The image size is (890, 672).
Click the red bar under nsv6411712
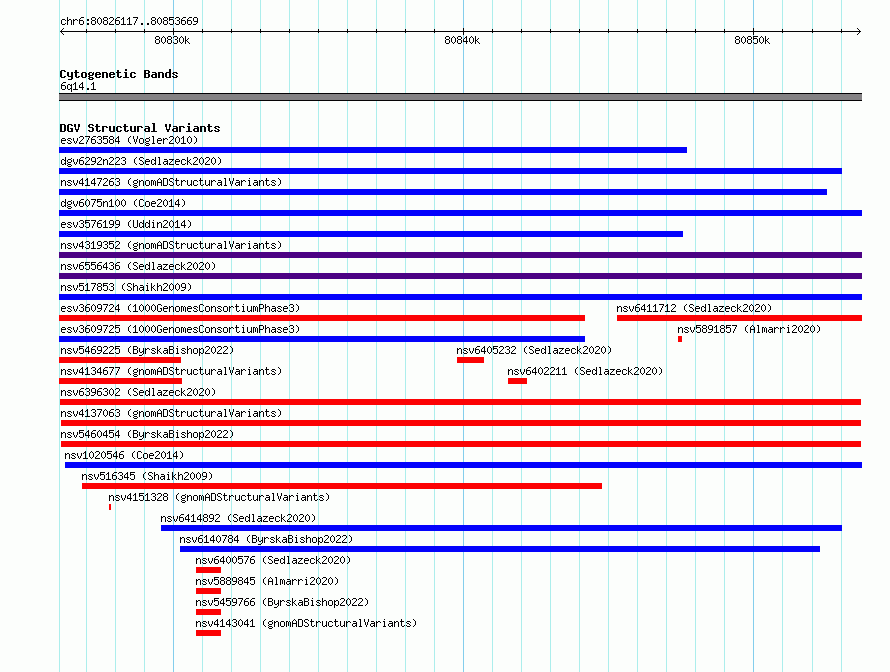[x=740, y=318]
